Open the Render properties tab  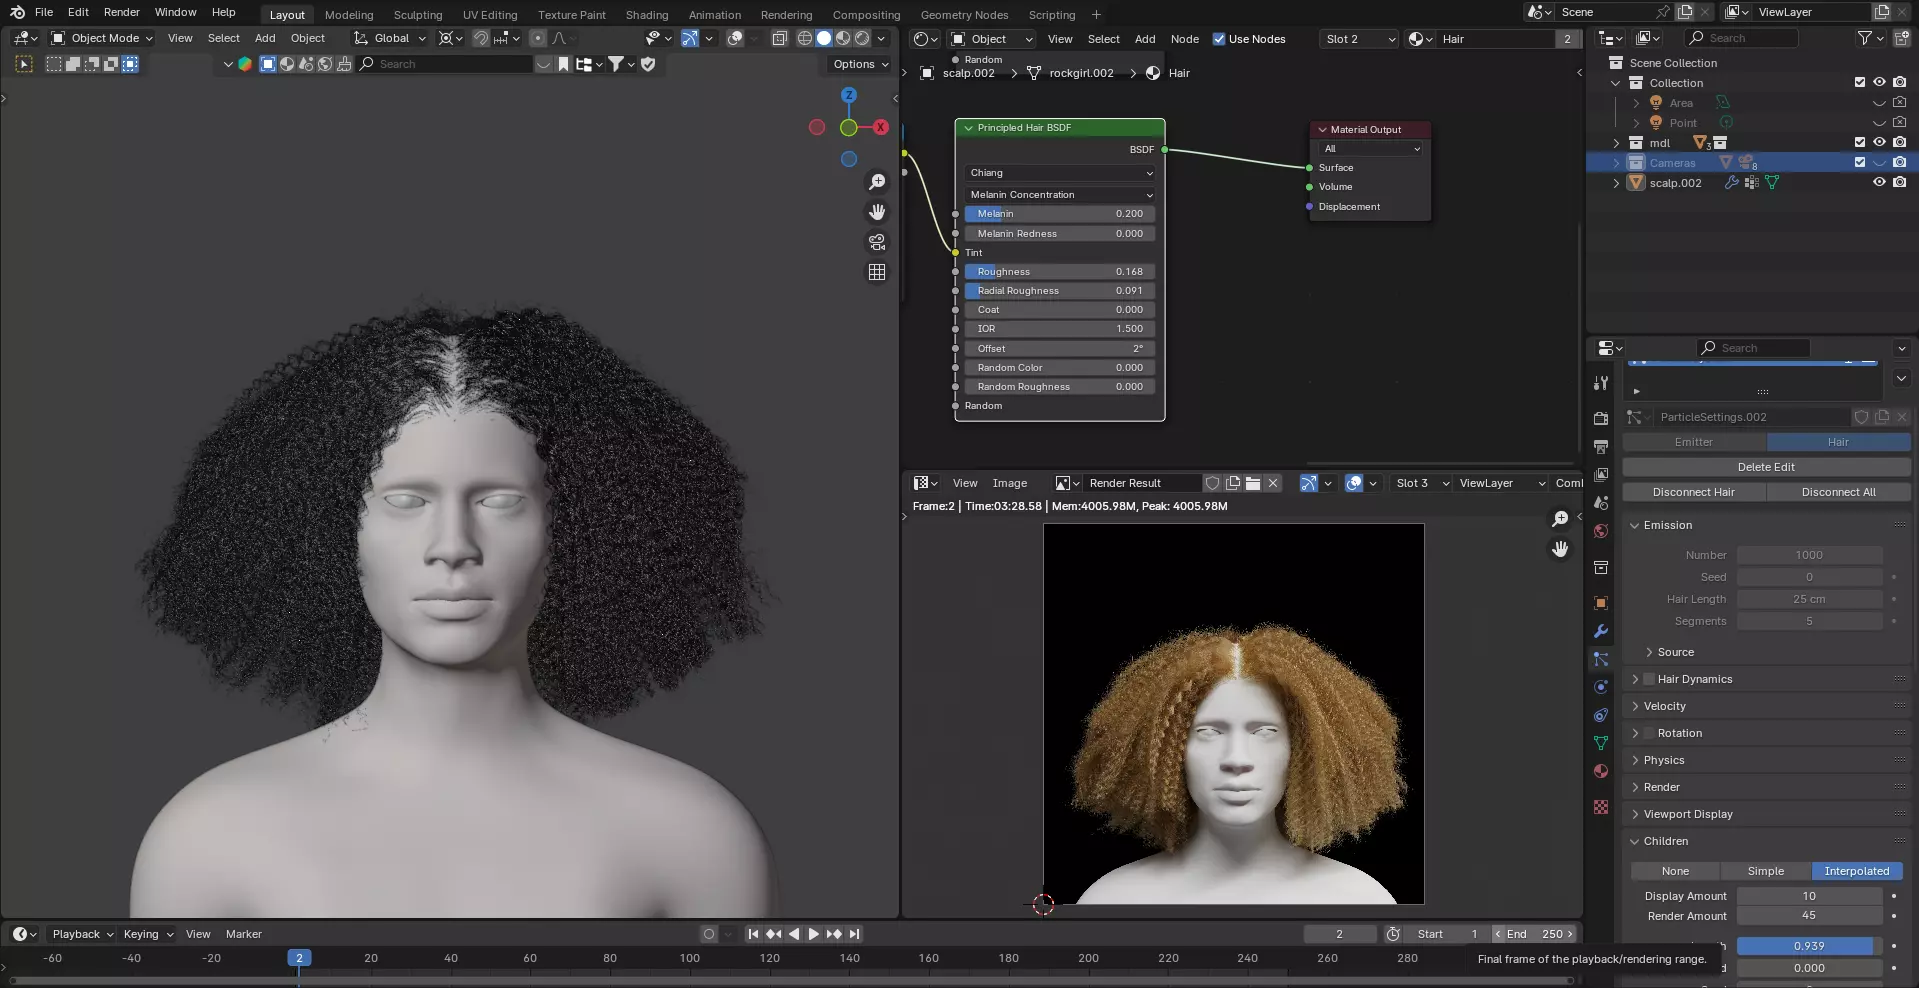click(1601, 418)
